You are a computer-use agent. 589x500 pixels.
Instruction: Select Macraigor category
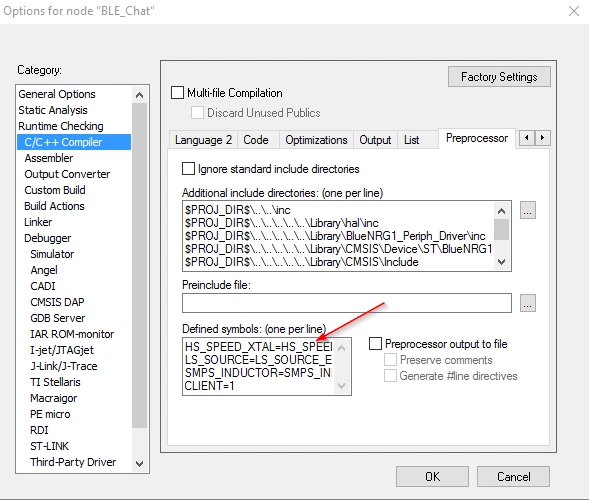[74, 398]
